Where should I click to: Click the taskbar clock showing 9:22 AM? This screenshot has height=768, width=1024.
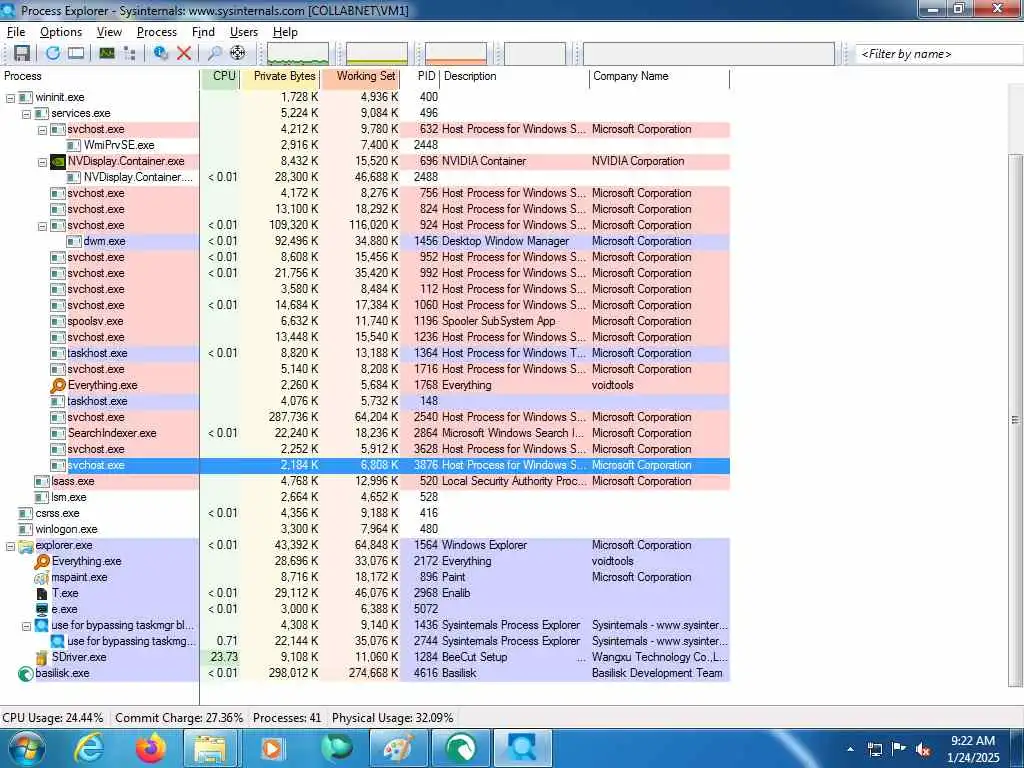973,749
